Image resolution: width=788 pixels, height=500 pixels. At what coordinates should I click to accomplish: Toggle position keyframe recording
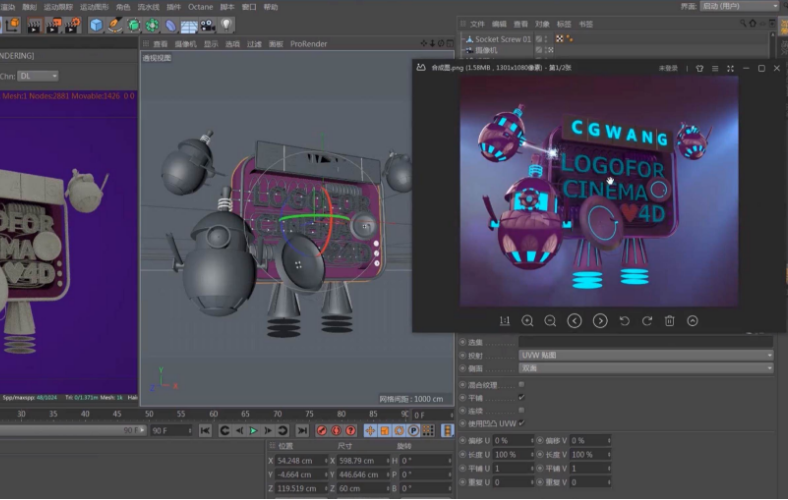pos(370,431)
